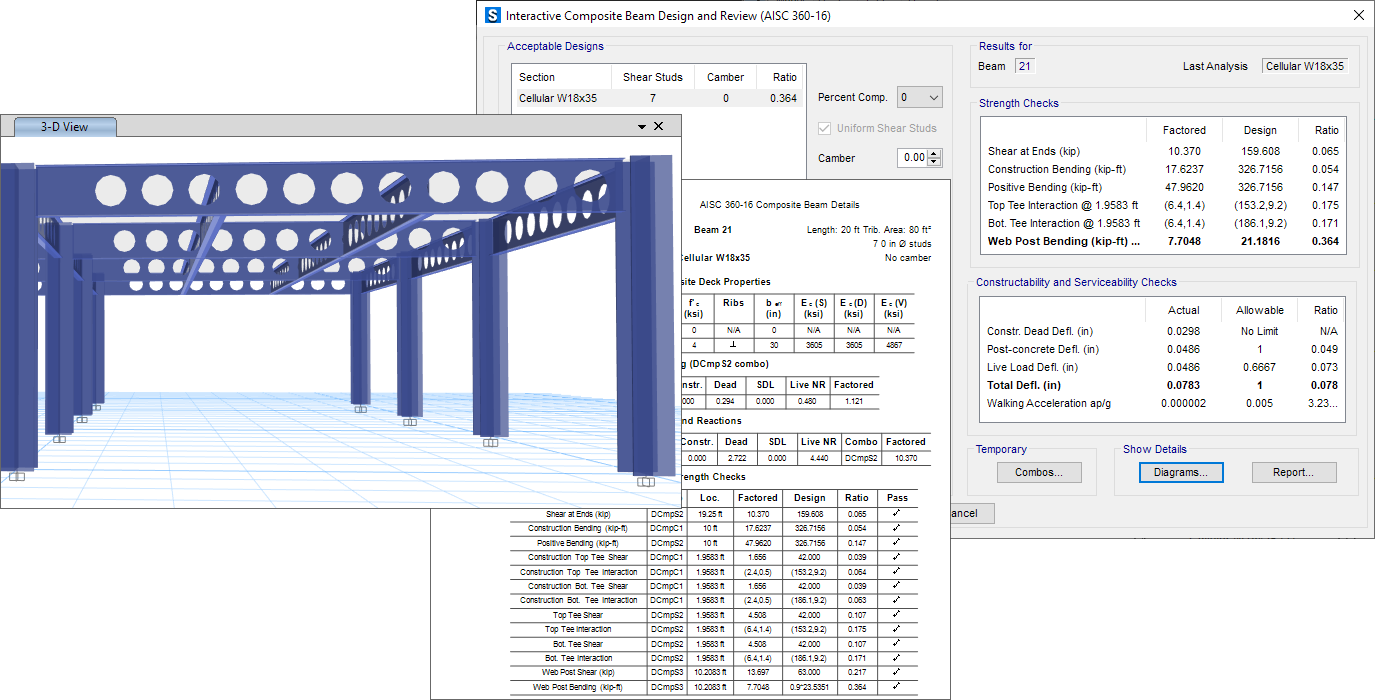Decrease Camber with the down spinner arrow

(x=934, y=162)
